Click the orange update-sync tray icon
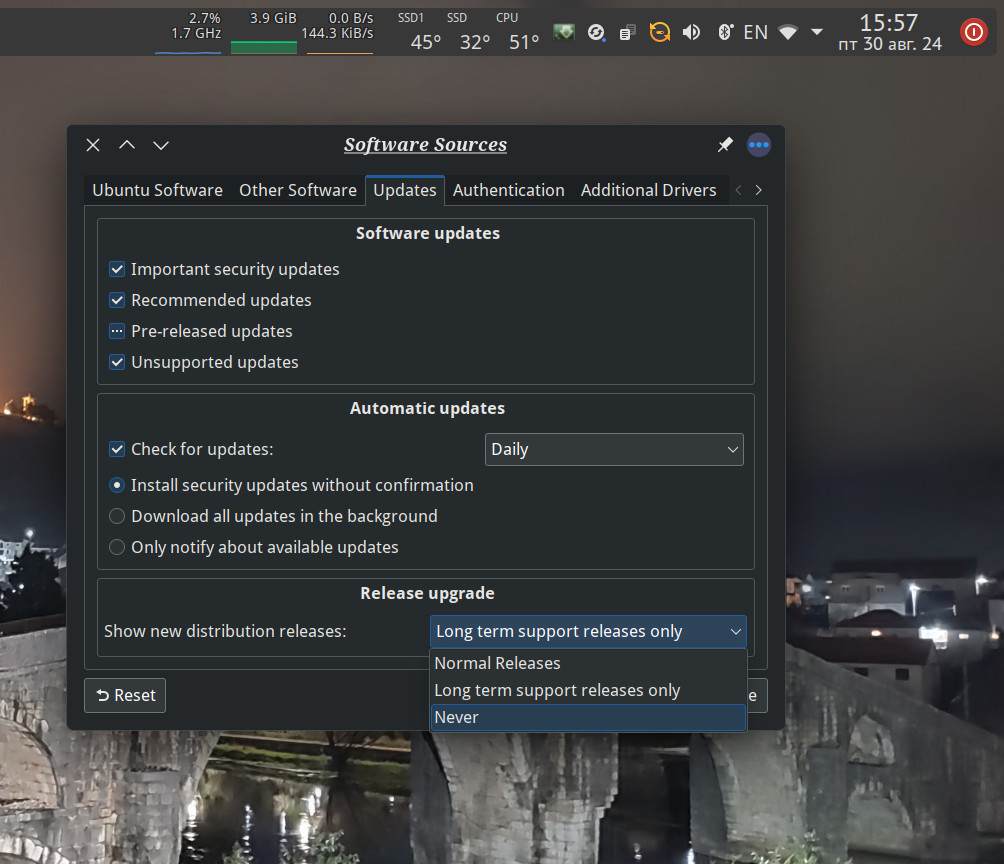Viewport: 1004px width, 864px height. point(660,32)
